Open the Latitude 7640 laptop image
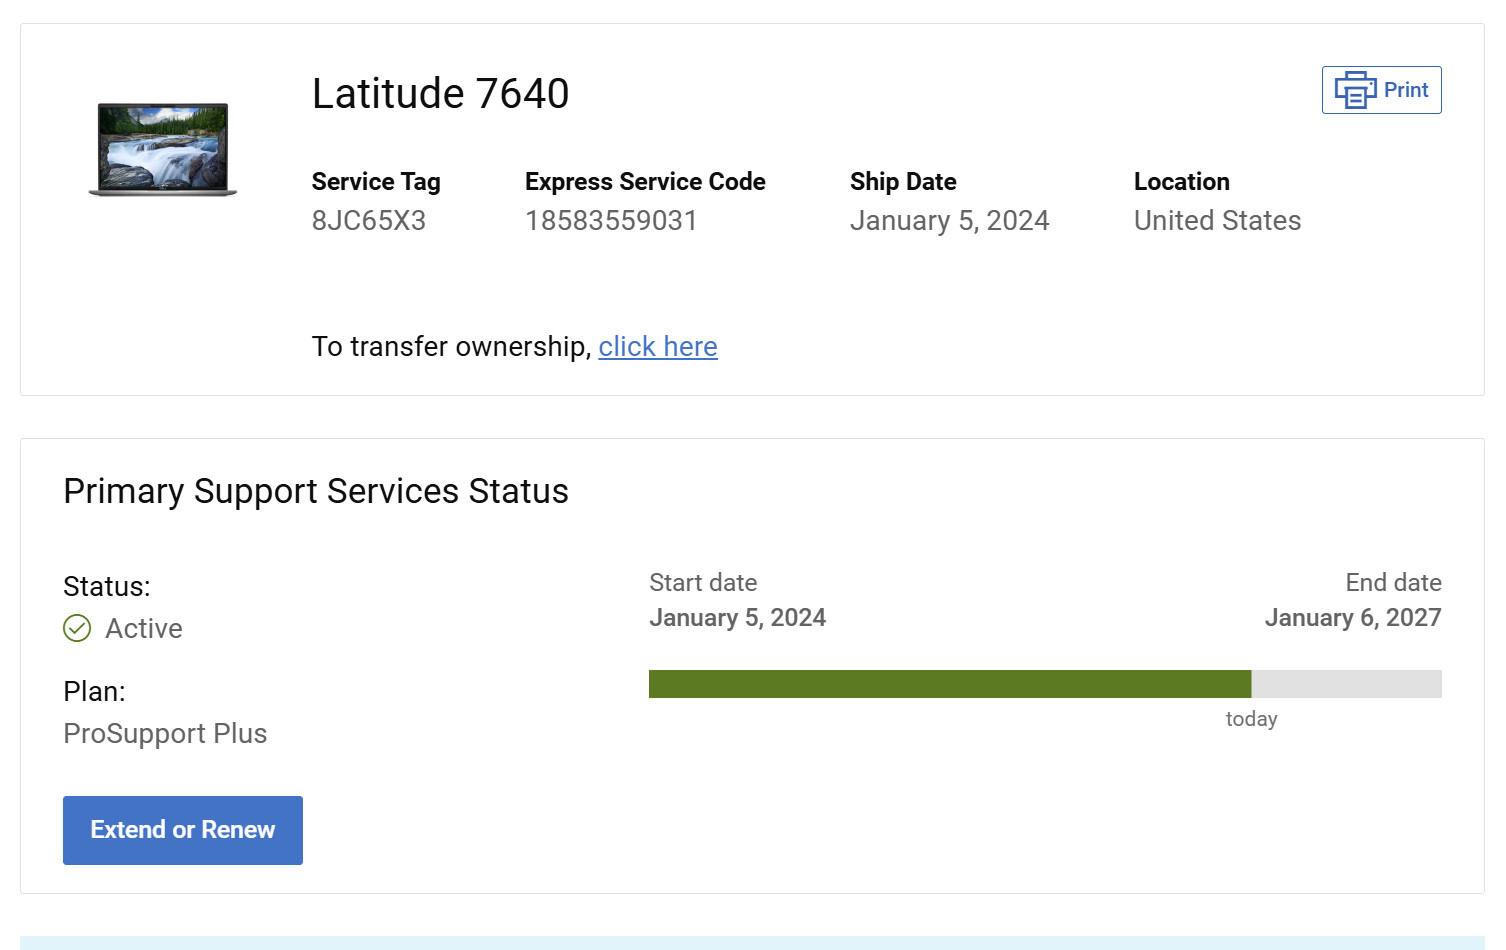 click(x=163, y=149)
